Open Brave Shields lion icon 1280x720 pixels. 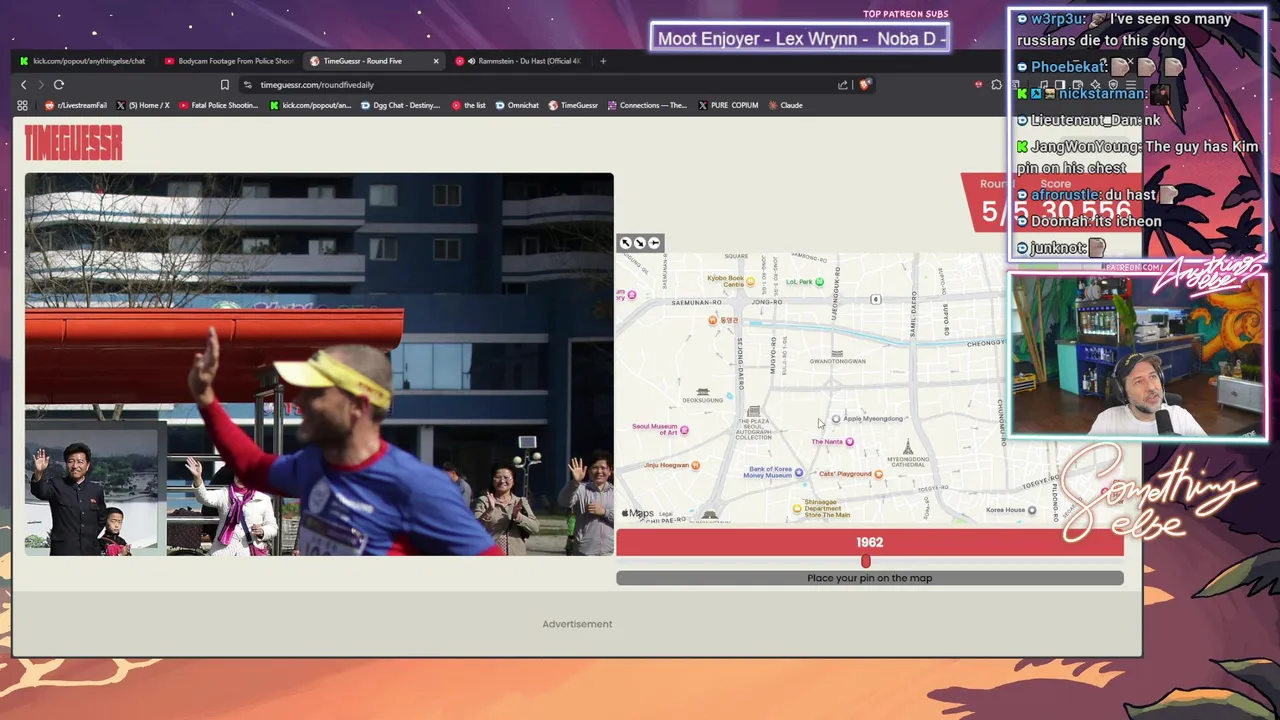(864, 85)
